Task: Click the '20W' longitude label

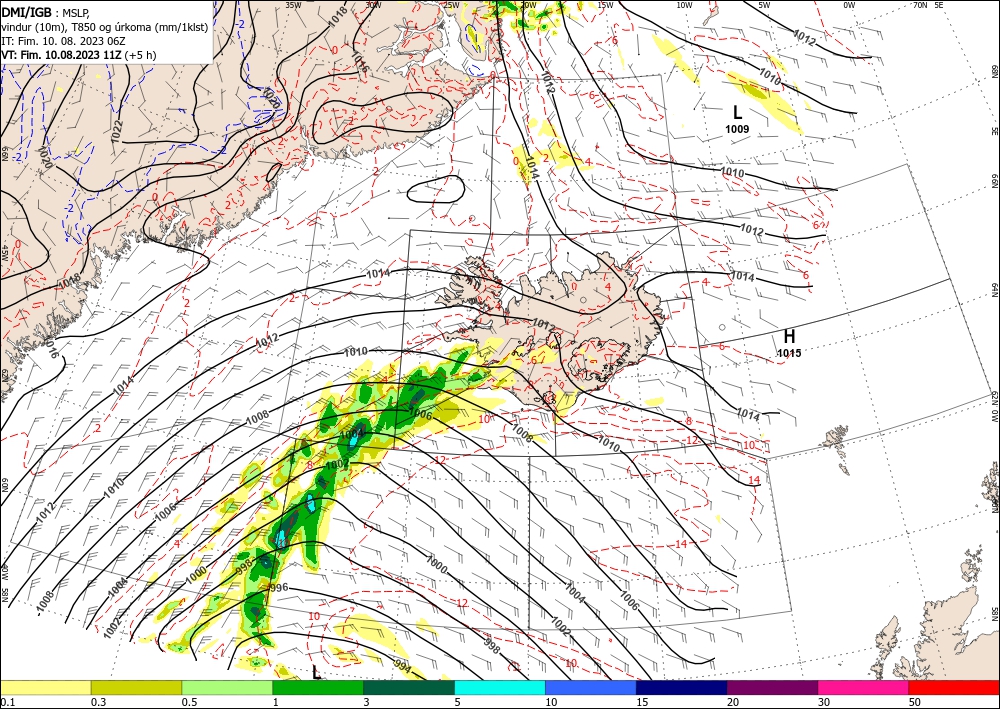Action: [529, 5]
